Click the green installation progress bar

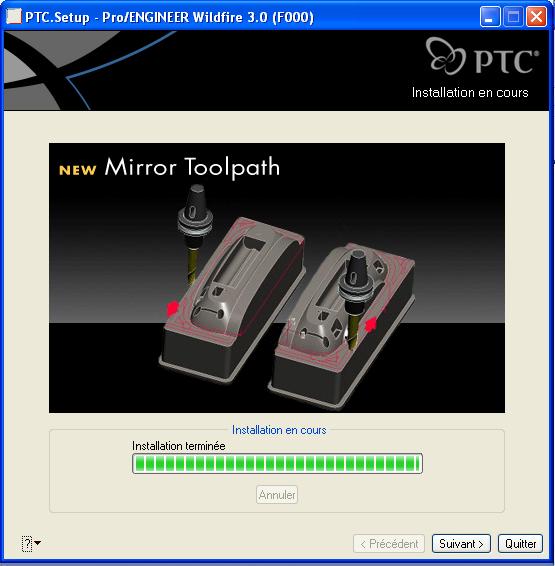click(x=277, y=463)
